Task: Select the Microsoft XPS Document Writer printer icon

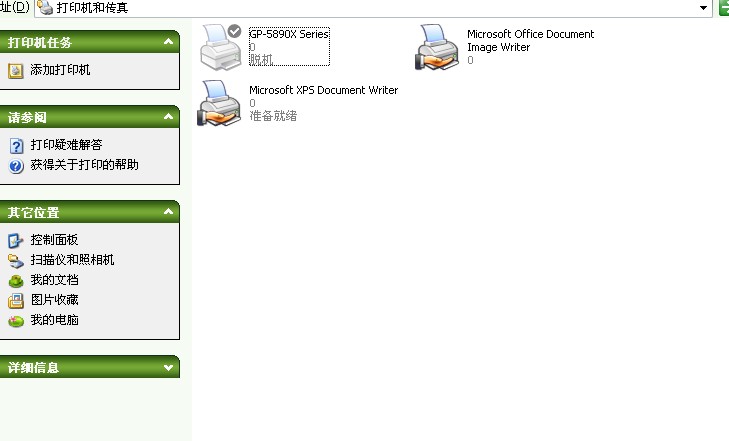Action: 219,103
